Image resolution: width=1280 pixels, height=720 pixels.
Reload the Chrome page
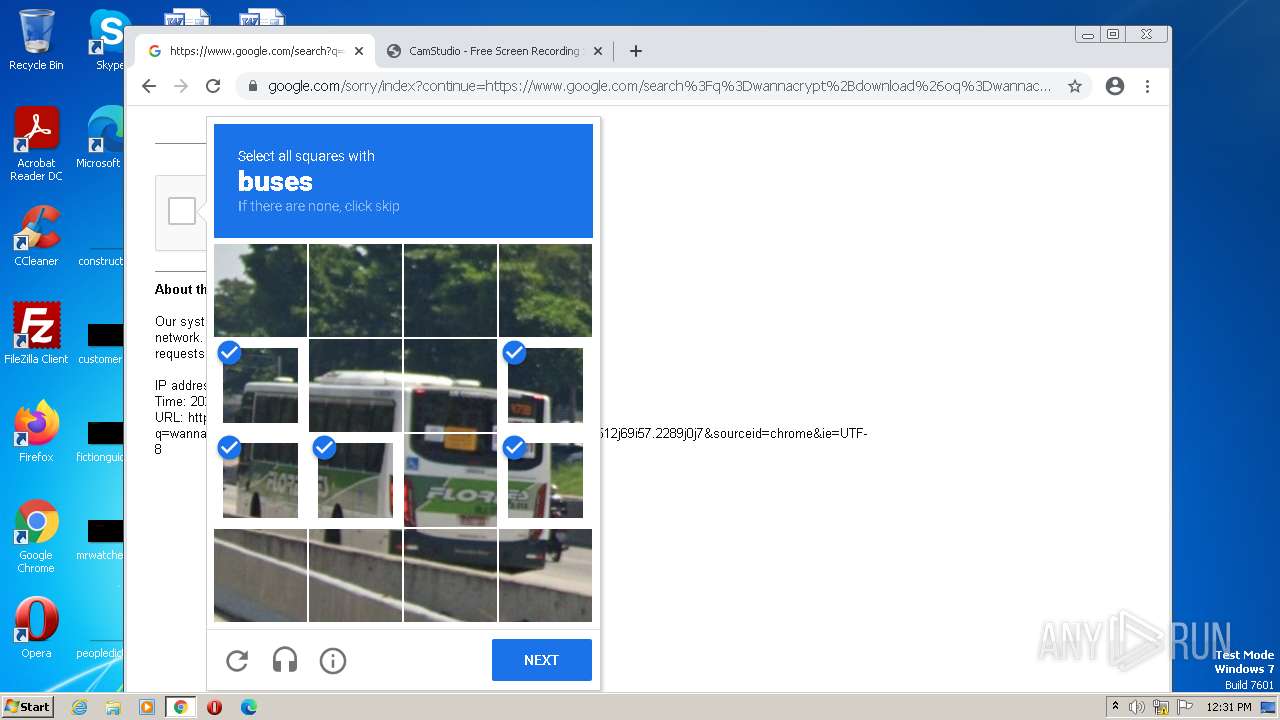(x=213, y=86)
